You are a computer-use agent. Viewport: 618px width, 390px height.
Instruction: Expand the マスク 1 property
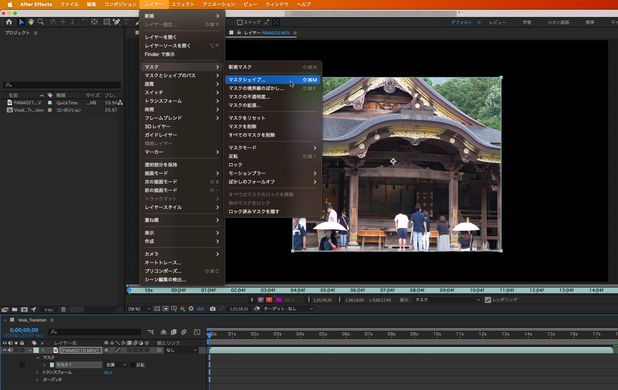[x=45, y=365]
